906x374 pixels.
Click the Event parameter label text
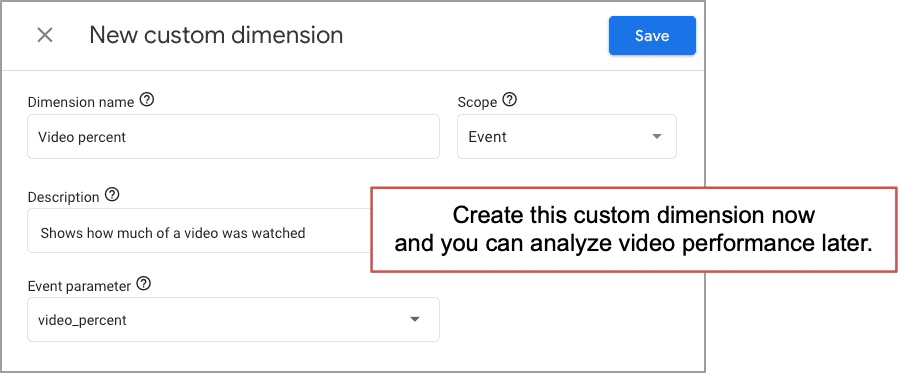pos(79,286)
